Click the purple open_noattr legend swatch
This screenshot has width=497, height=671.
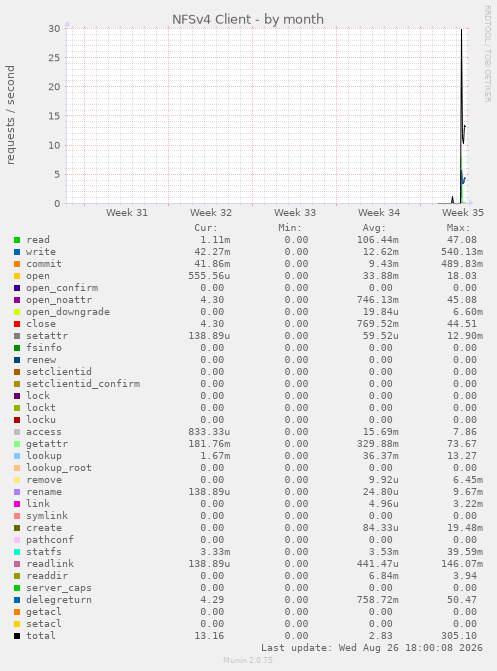[x=17, y=300]
